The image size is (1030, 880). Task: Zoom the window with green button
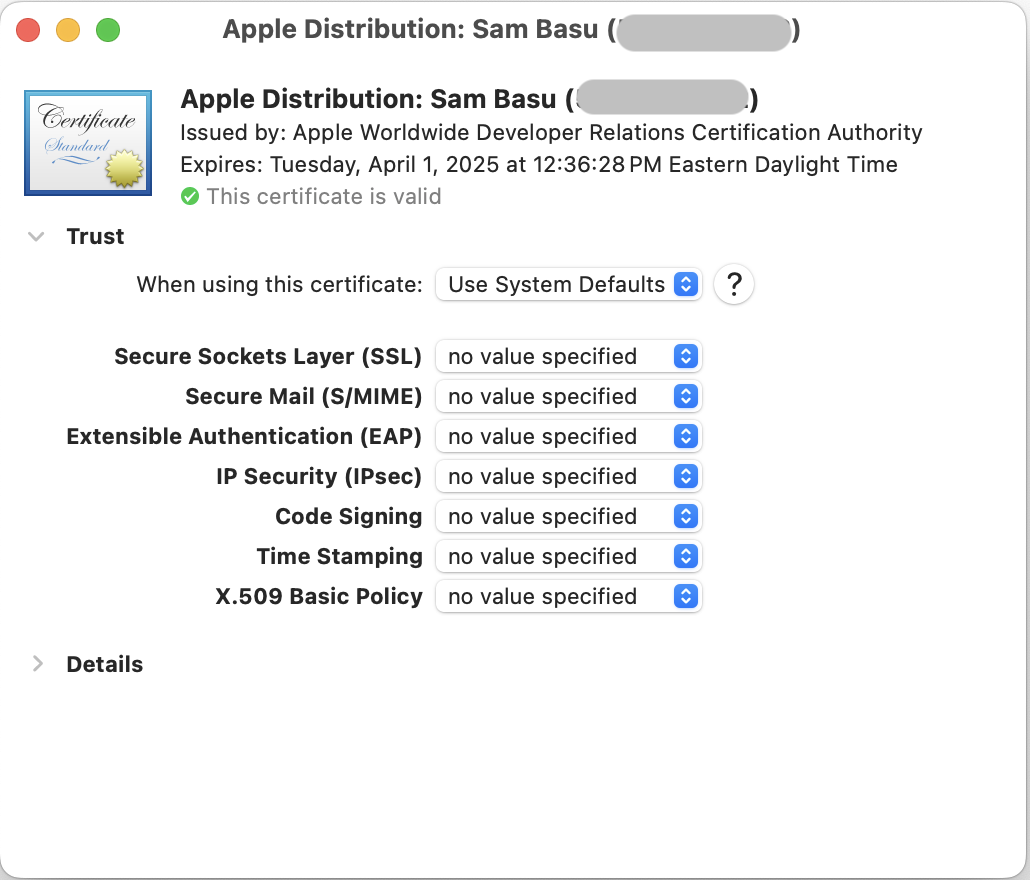pyautogui.click(x=108, y=30)
